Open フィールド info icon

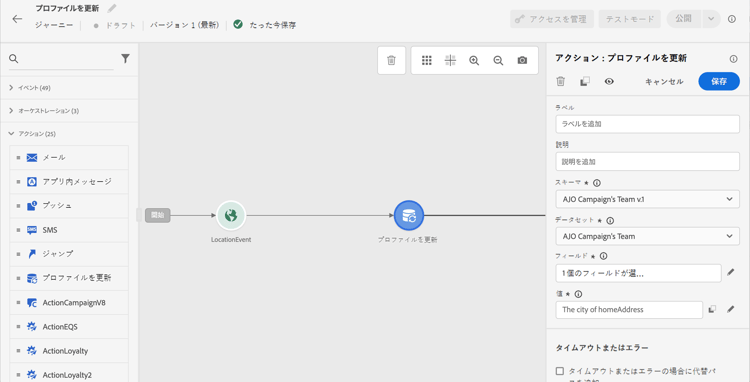coord(603,256)
